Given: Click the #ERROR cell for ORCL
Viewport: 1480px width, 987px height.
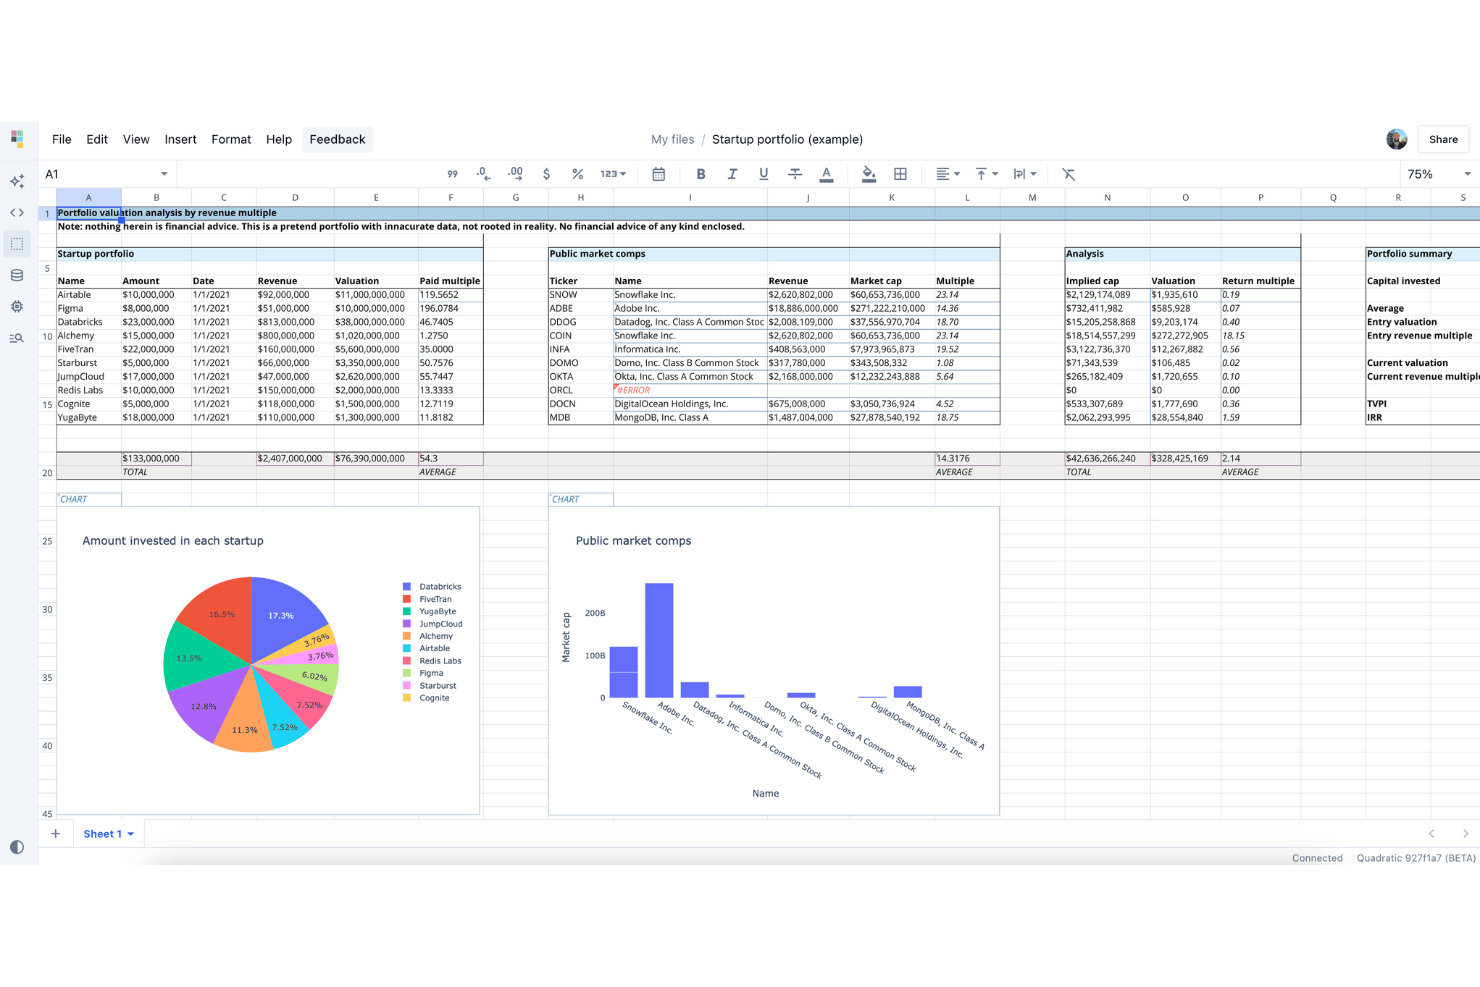Looking at the screenshot, I should click(689, 390).
